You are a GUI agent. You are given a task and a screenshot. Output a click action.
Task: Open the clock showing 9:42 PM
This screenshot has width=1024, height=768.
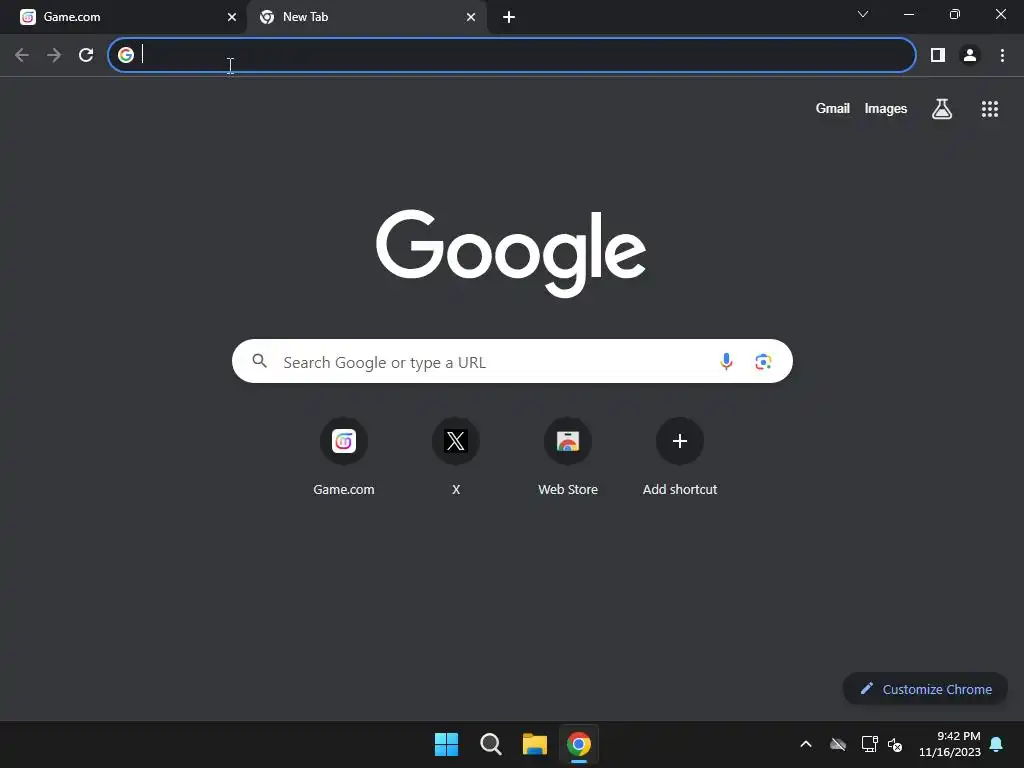950,744
